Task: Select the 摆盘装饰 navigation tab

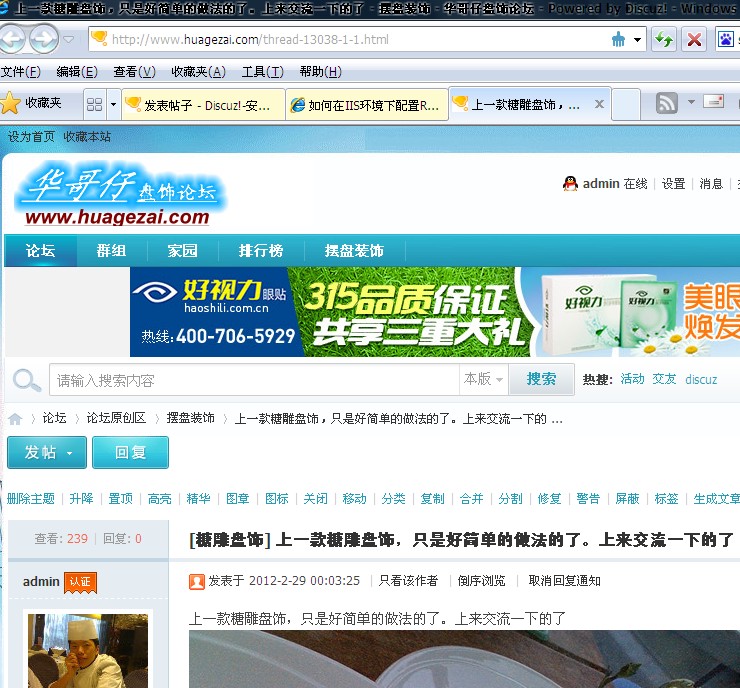Action: (x=354, y=251)
